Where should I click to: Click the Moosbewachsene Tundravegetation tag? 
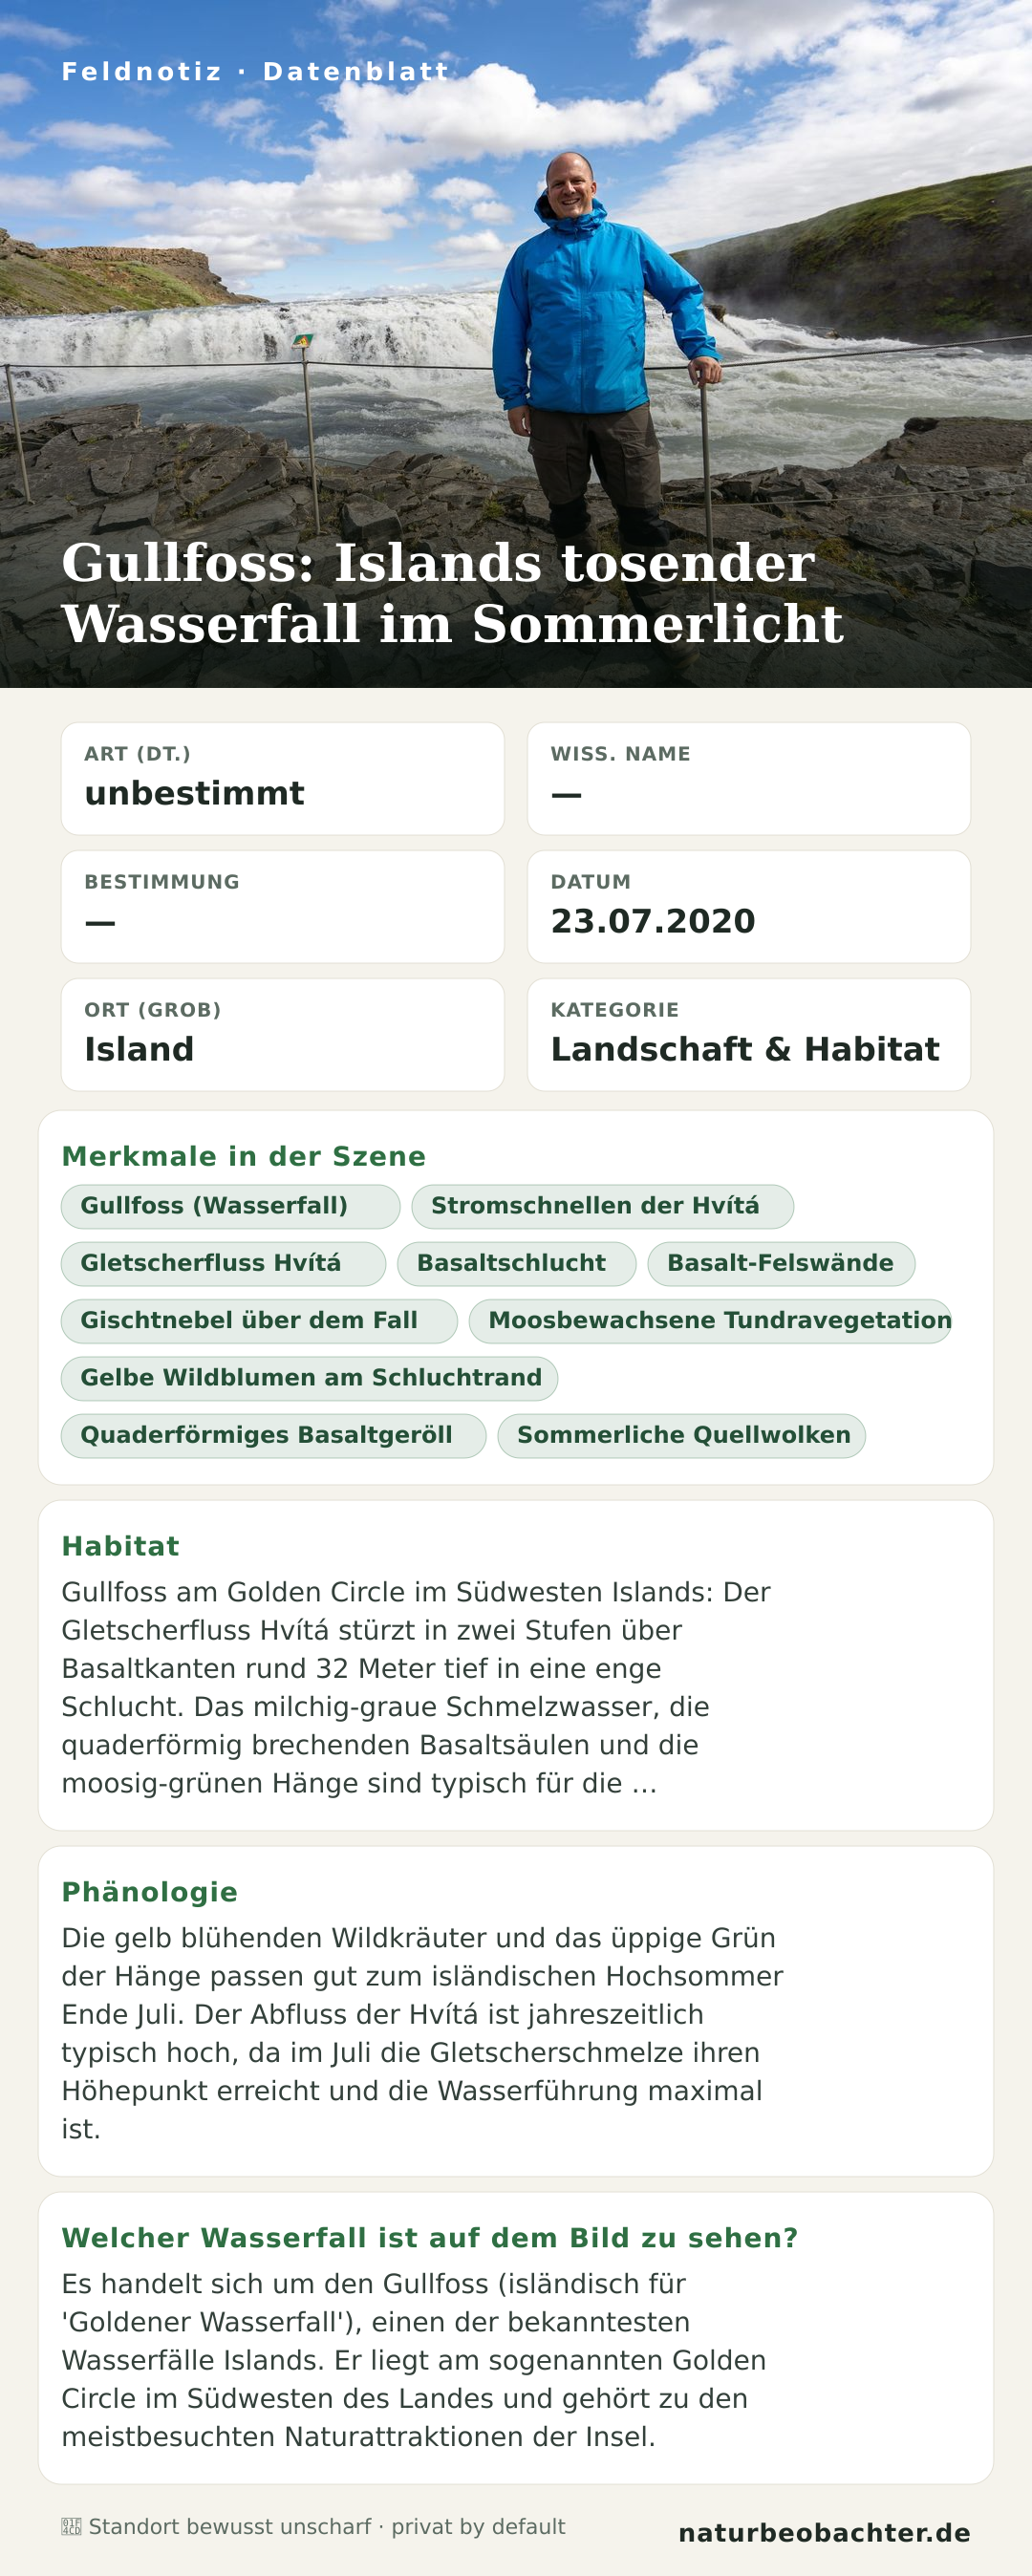710,1321
